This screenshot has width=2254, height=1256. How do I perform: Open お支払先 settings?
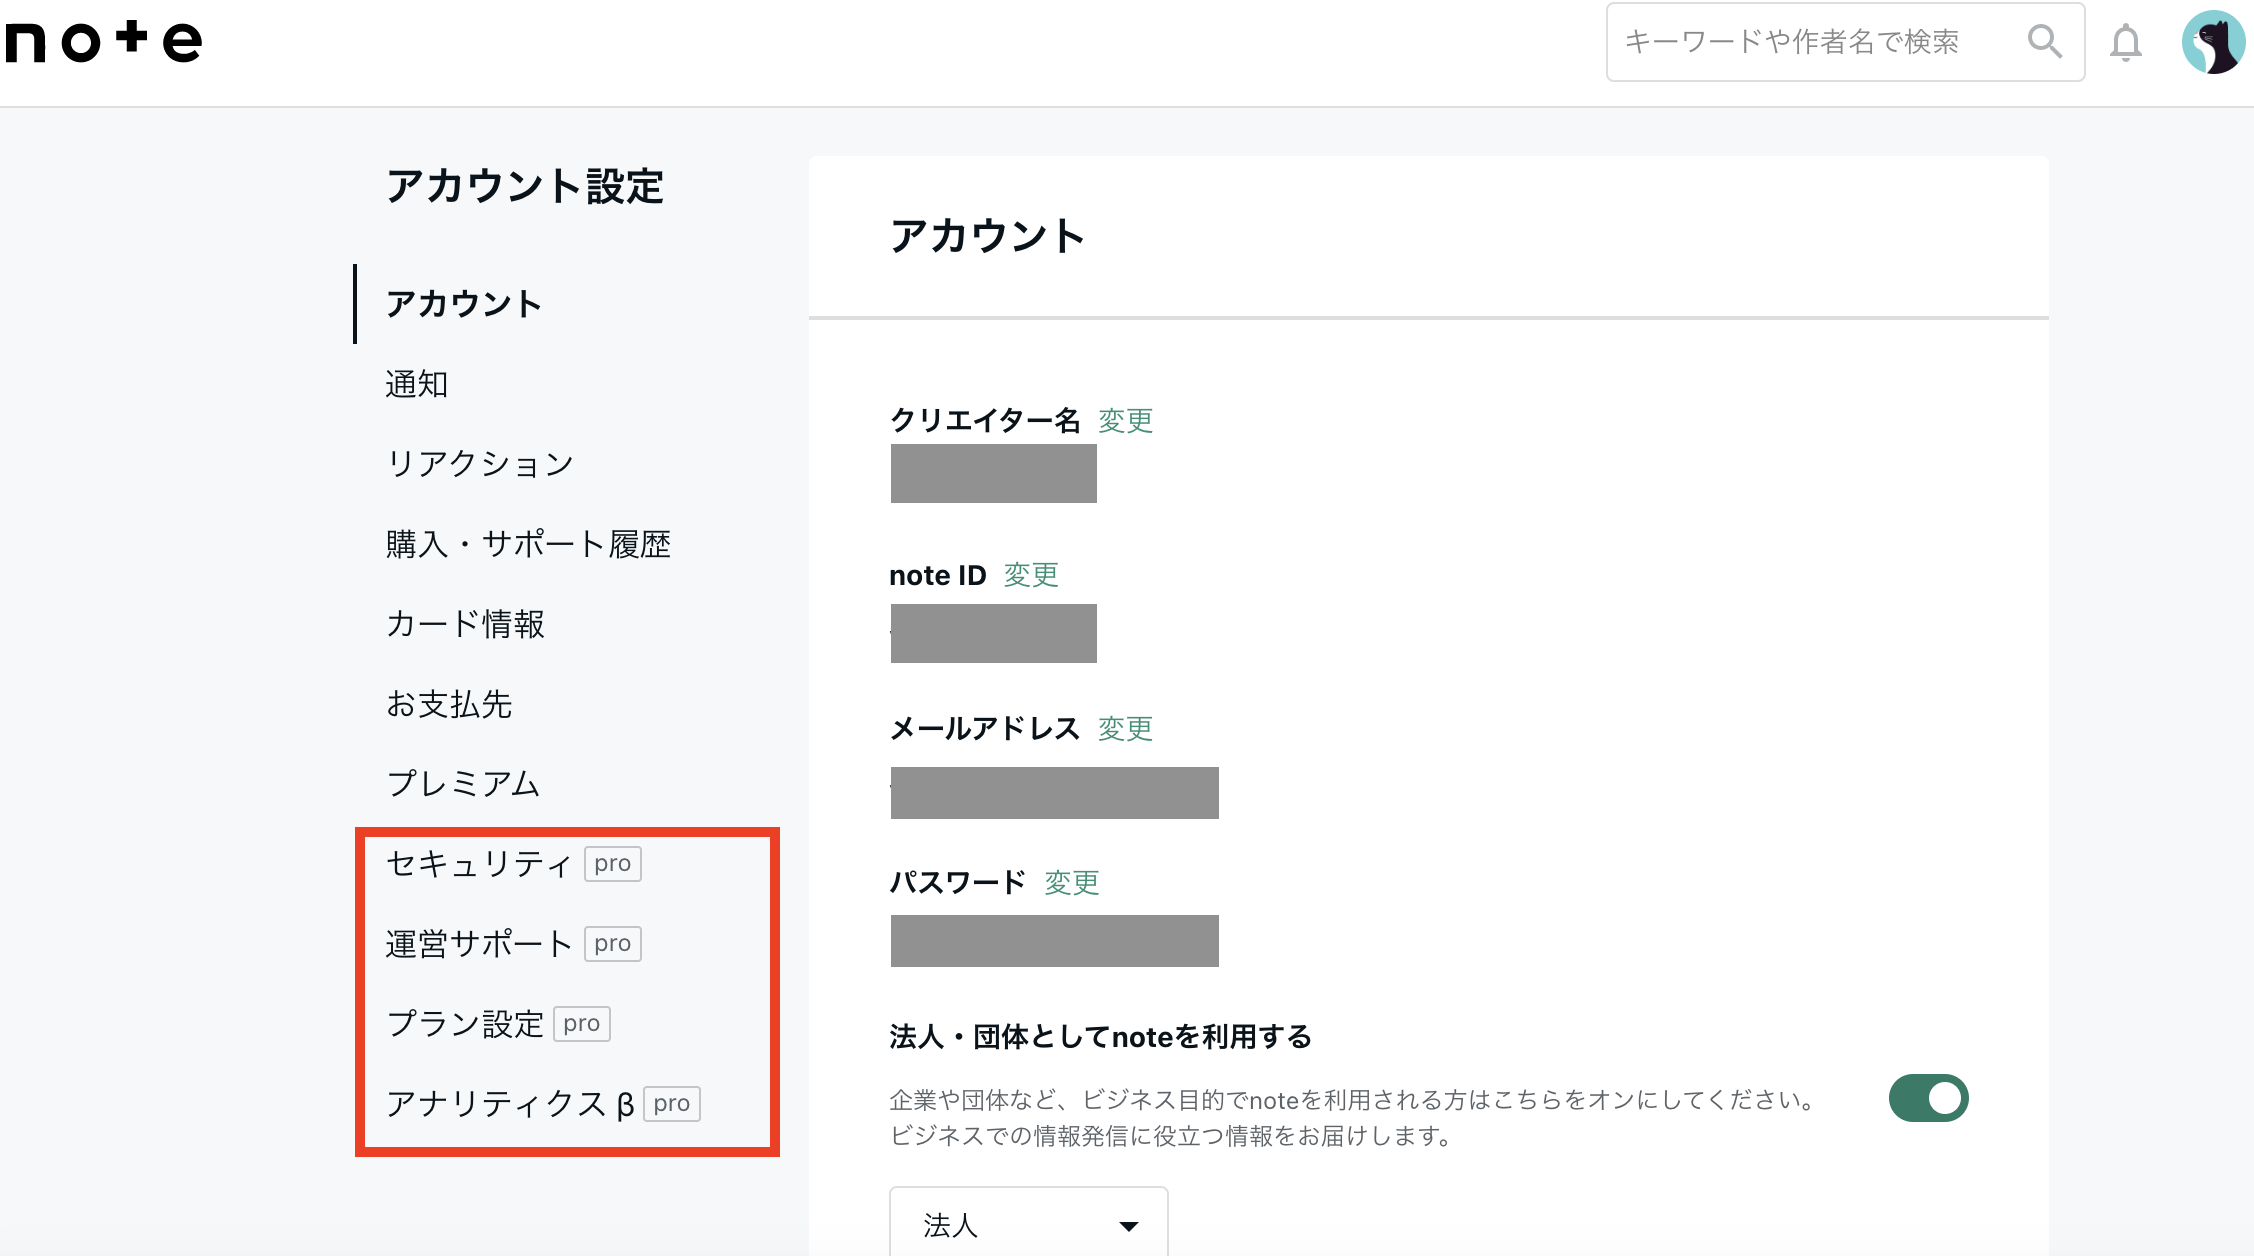[x=449, y=704]
